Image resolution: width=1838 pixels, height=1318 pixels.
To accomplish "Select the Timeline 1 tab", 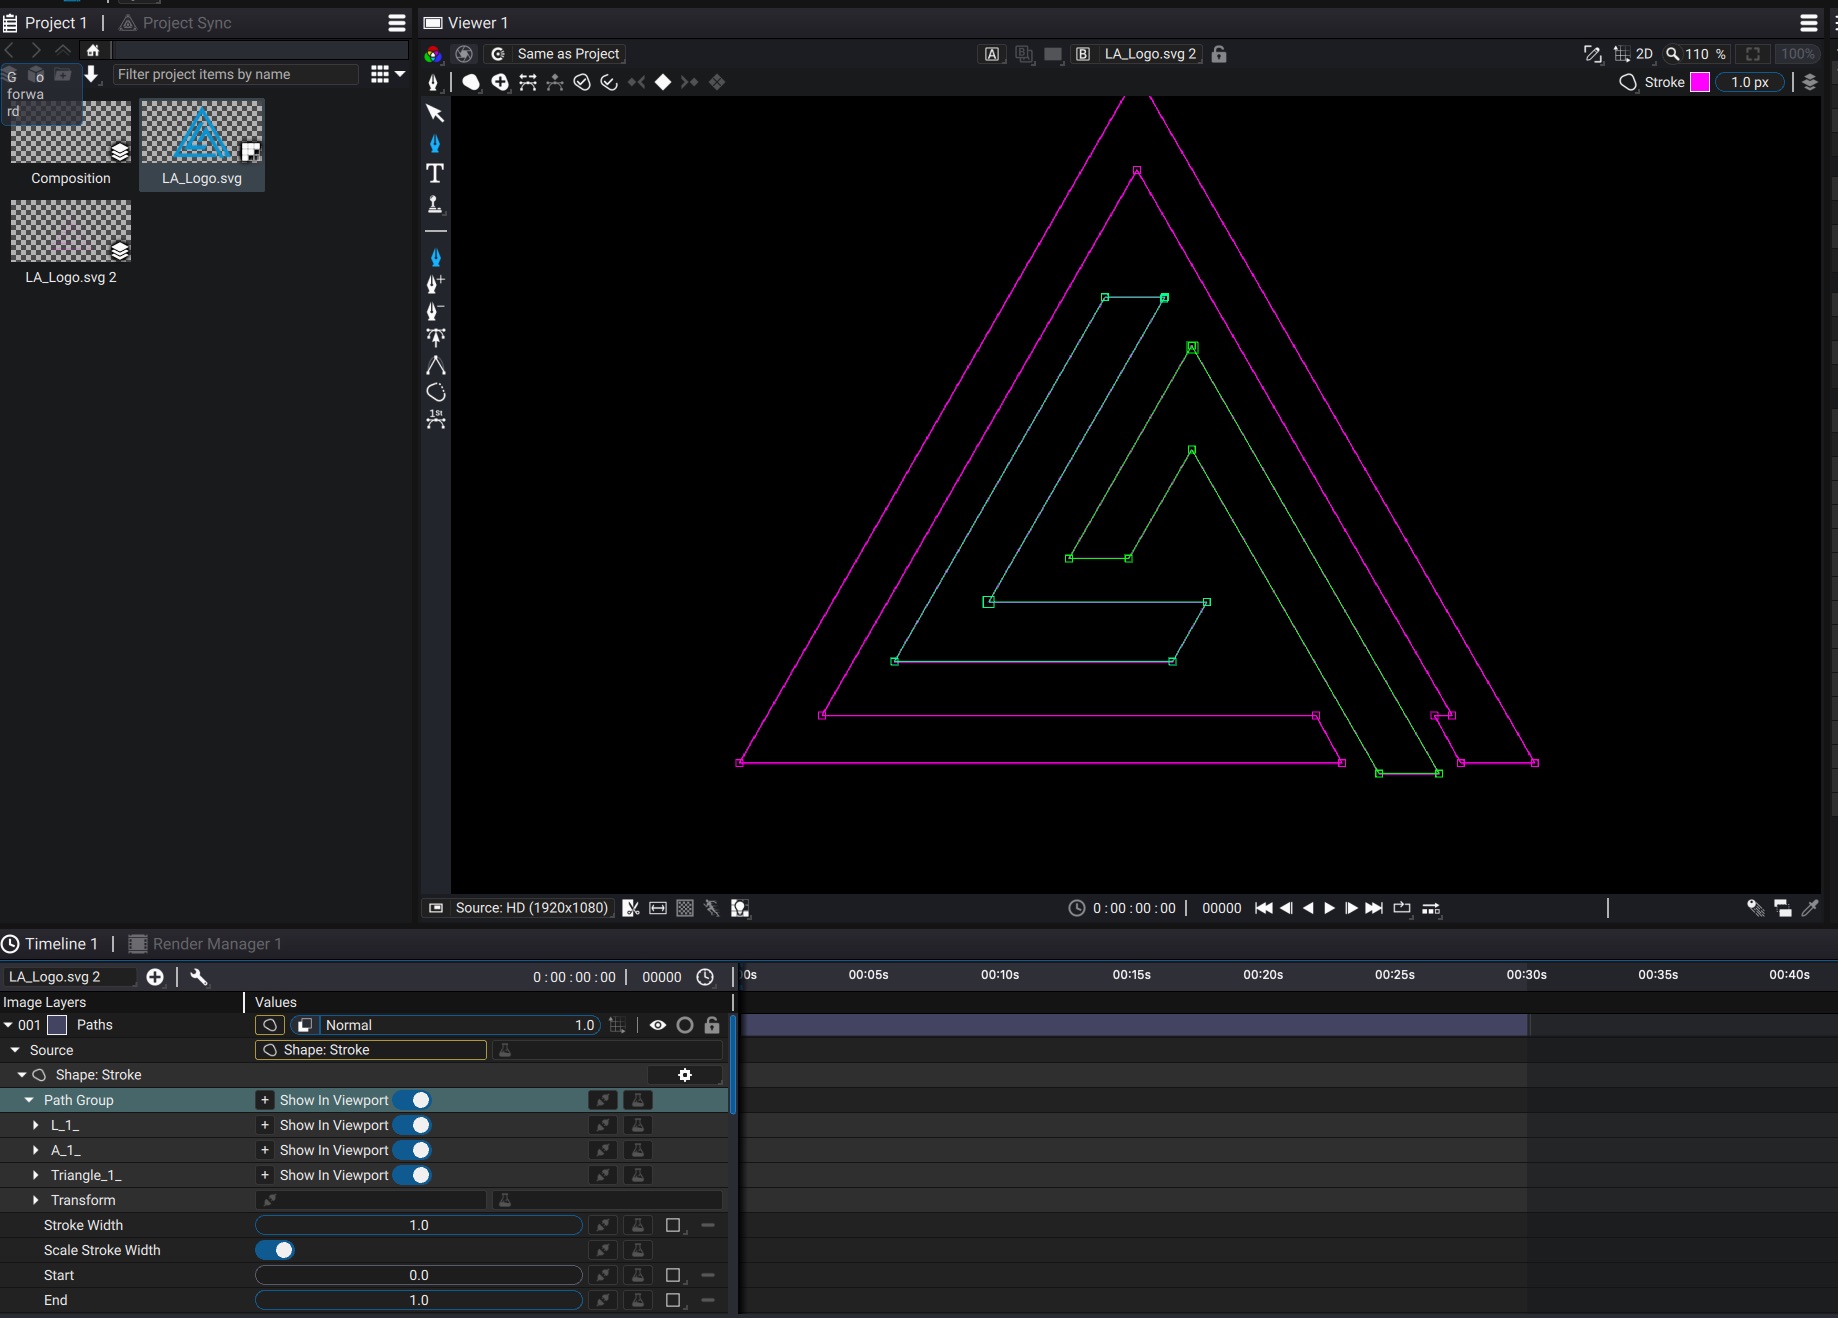I will pos(50,944).
